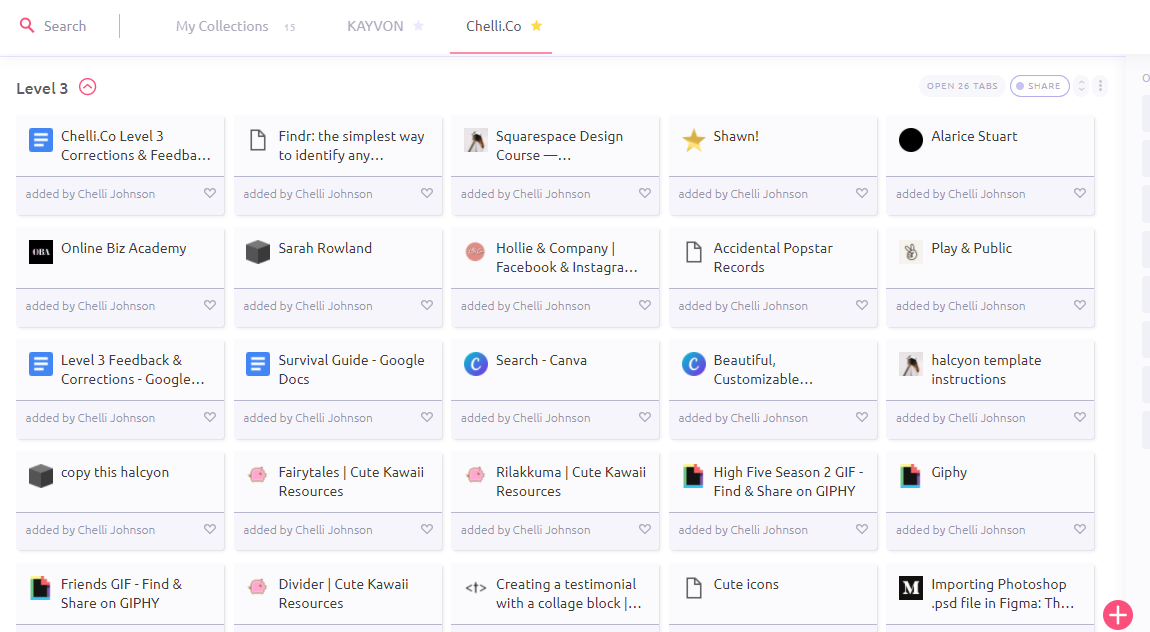Viewport: 1150px width, 632px height.
Task: Toggle the heart on Play & Public card
Action: point(1080,305)
